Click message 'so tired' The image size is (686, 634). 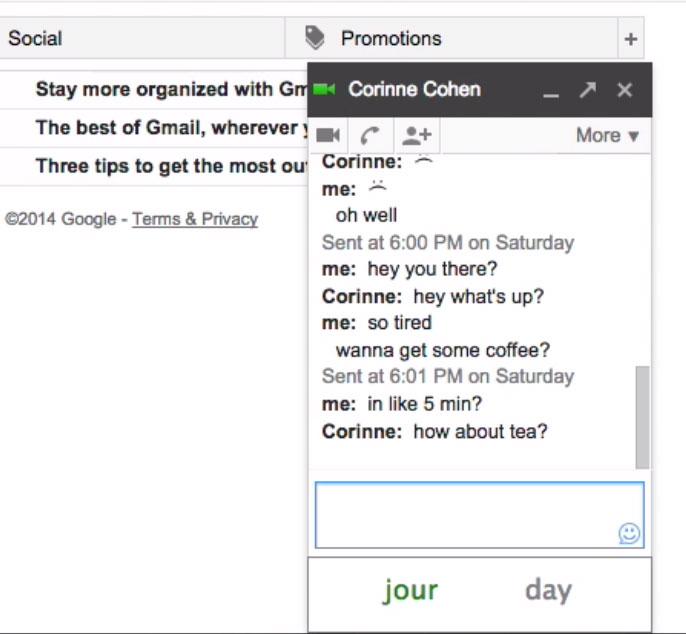click(399, 323)
